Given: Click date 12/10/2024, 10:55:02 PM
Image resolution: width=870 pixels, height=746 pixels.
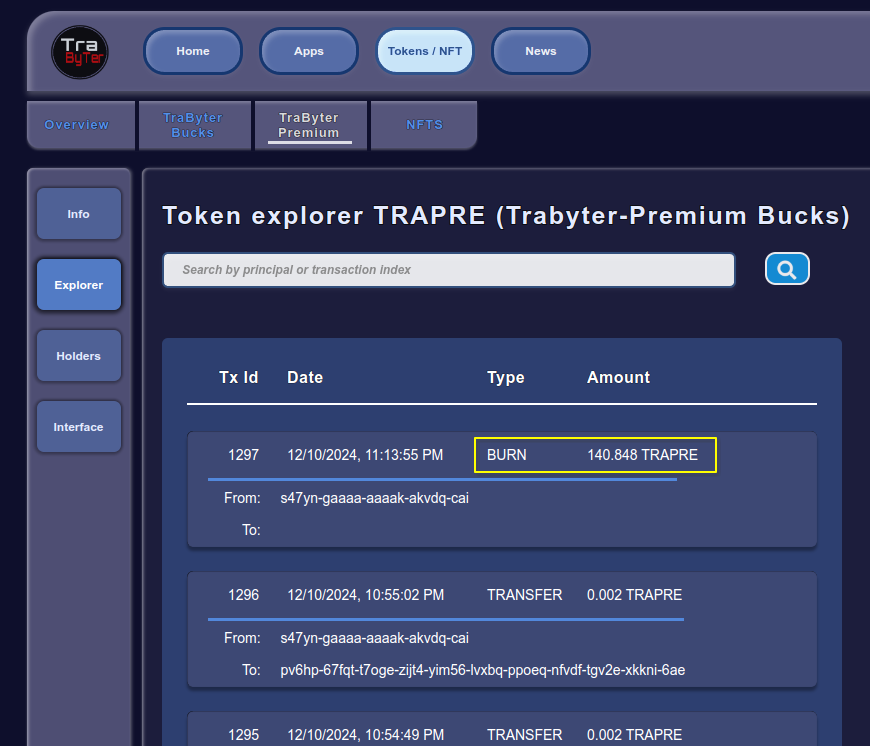Looking at the screenshot, I should click(x=366, y=595).
